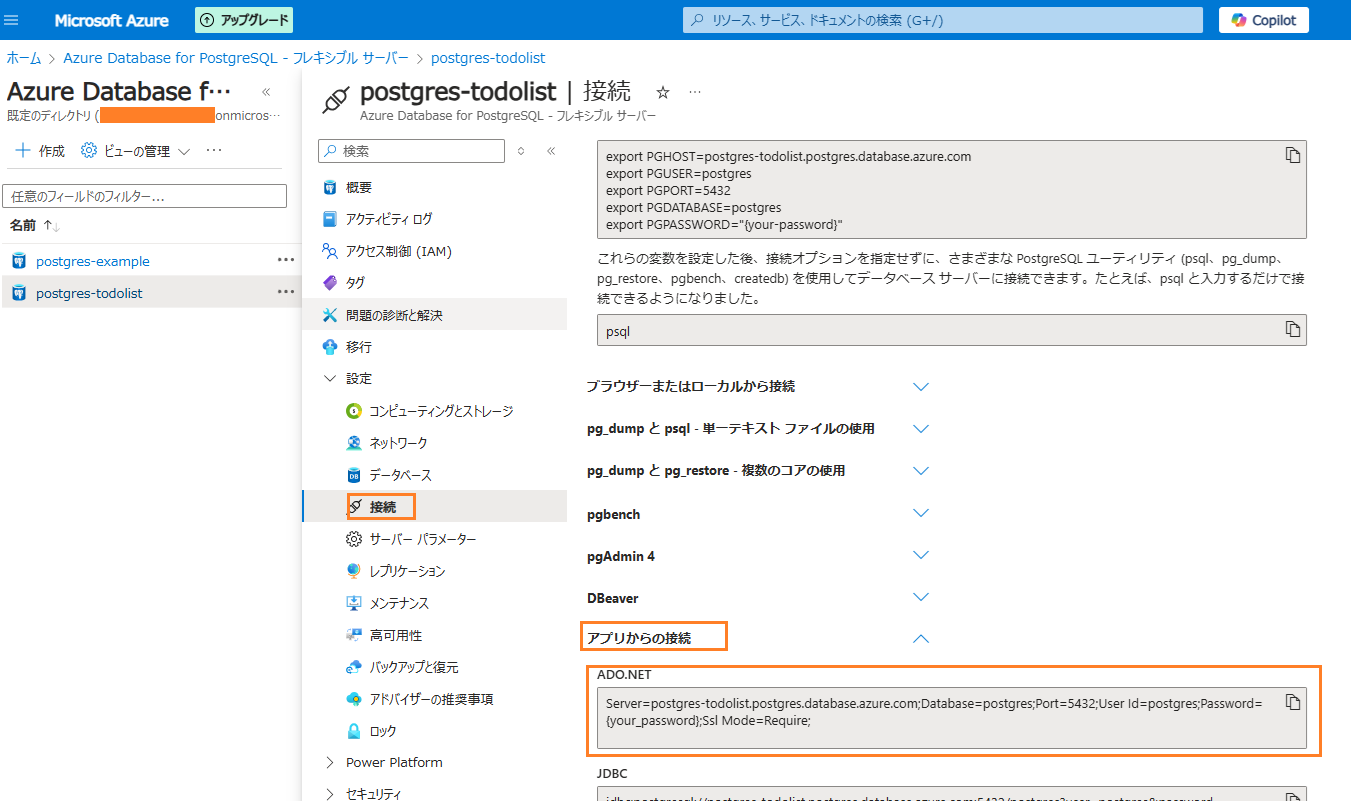Image resolution: width=1351 pixels, height=801 pixels.
Task: Expand ブラウザーまたはローカルから接続 section
Action: click(x=921, y=386)
